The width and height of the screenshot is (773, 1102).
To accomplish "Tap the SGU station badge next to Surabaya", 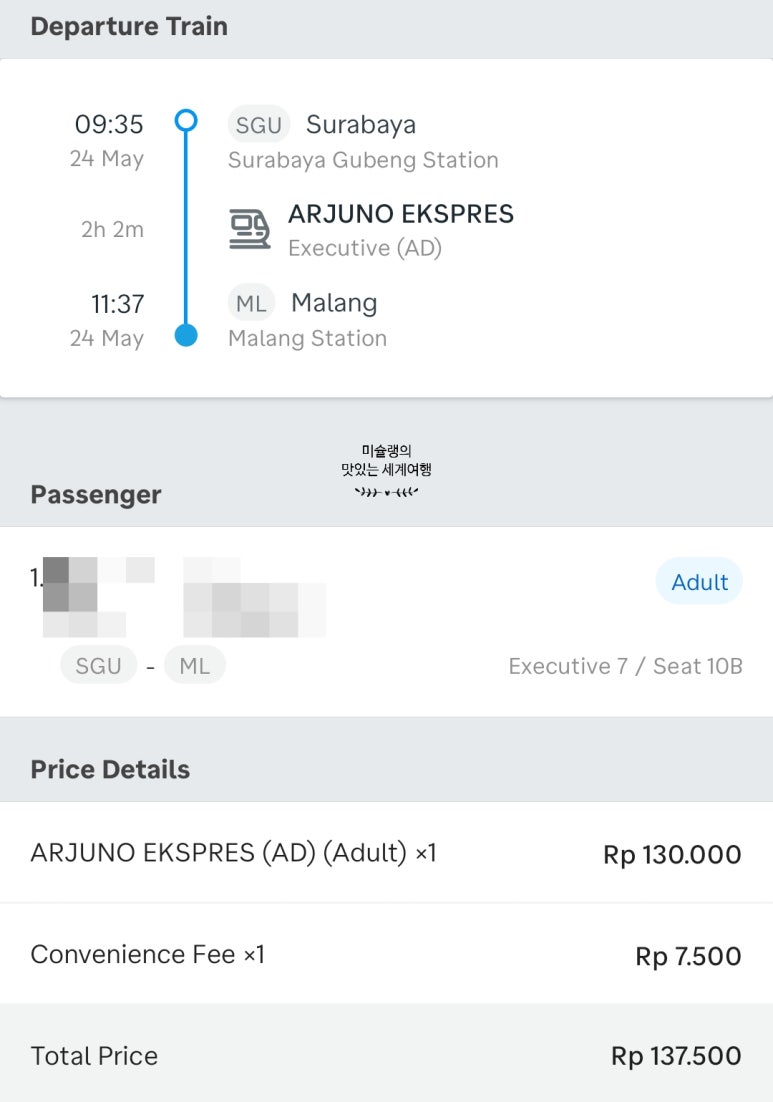I will pos(259,124).
